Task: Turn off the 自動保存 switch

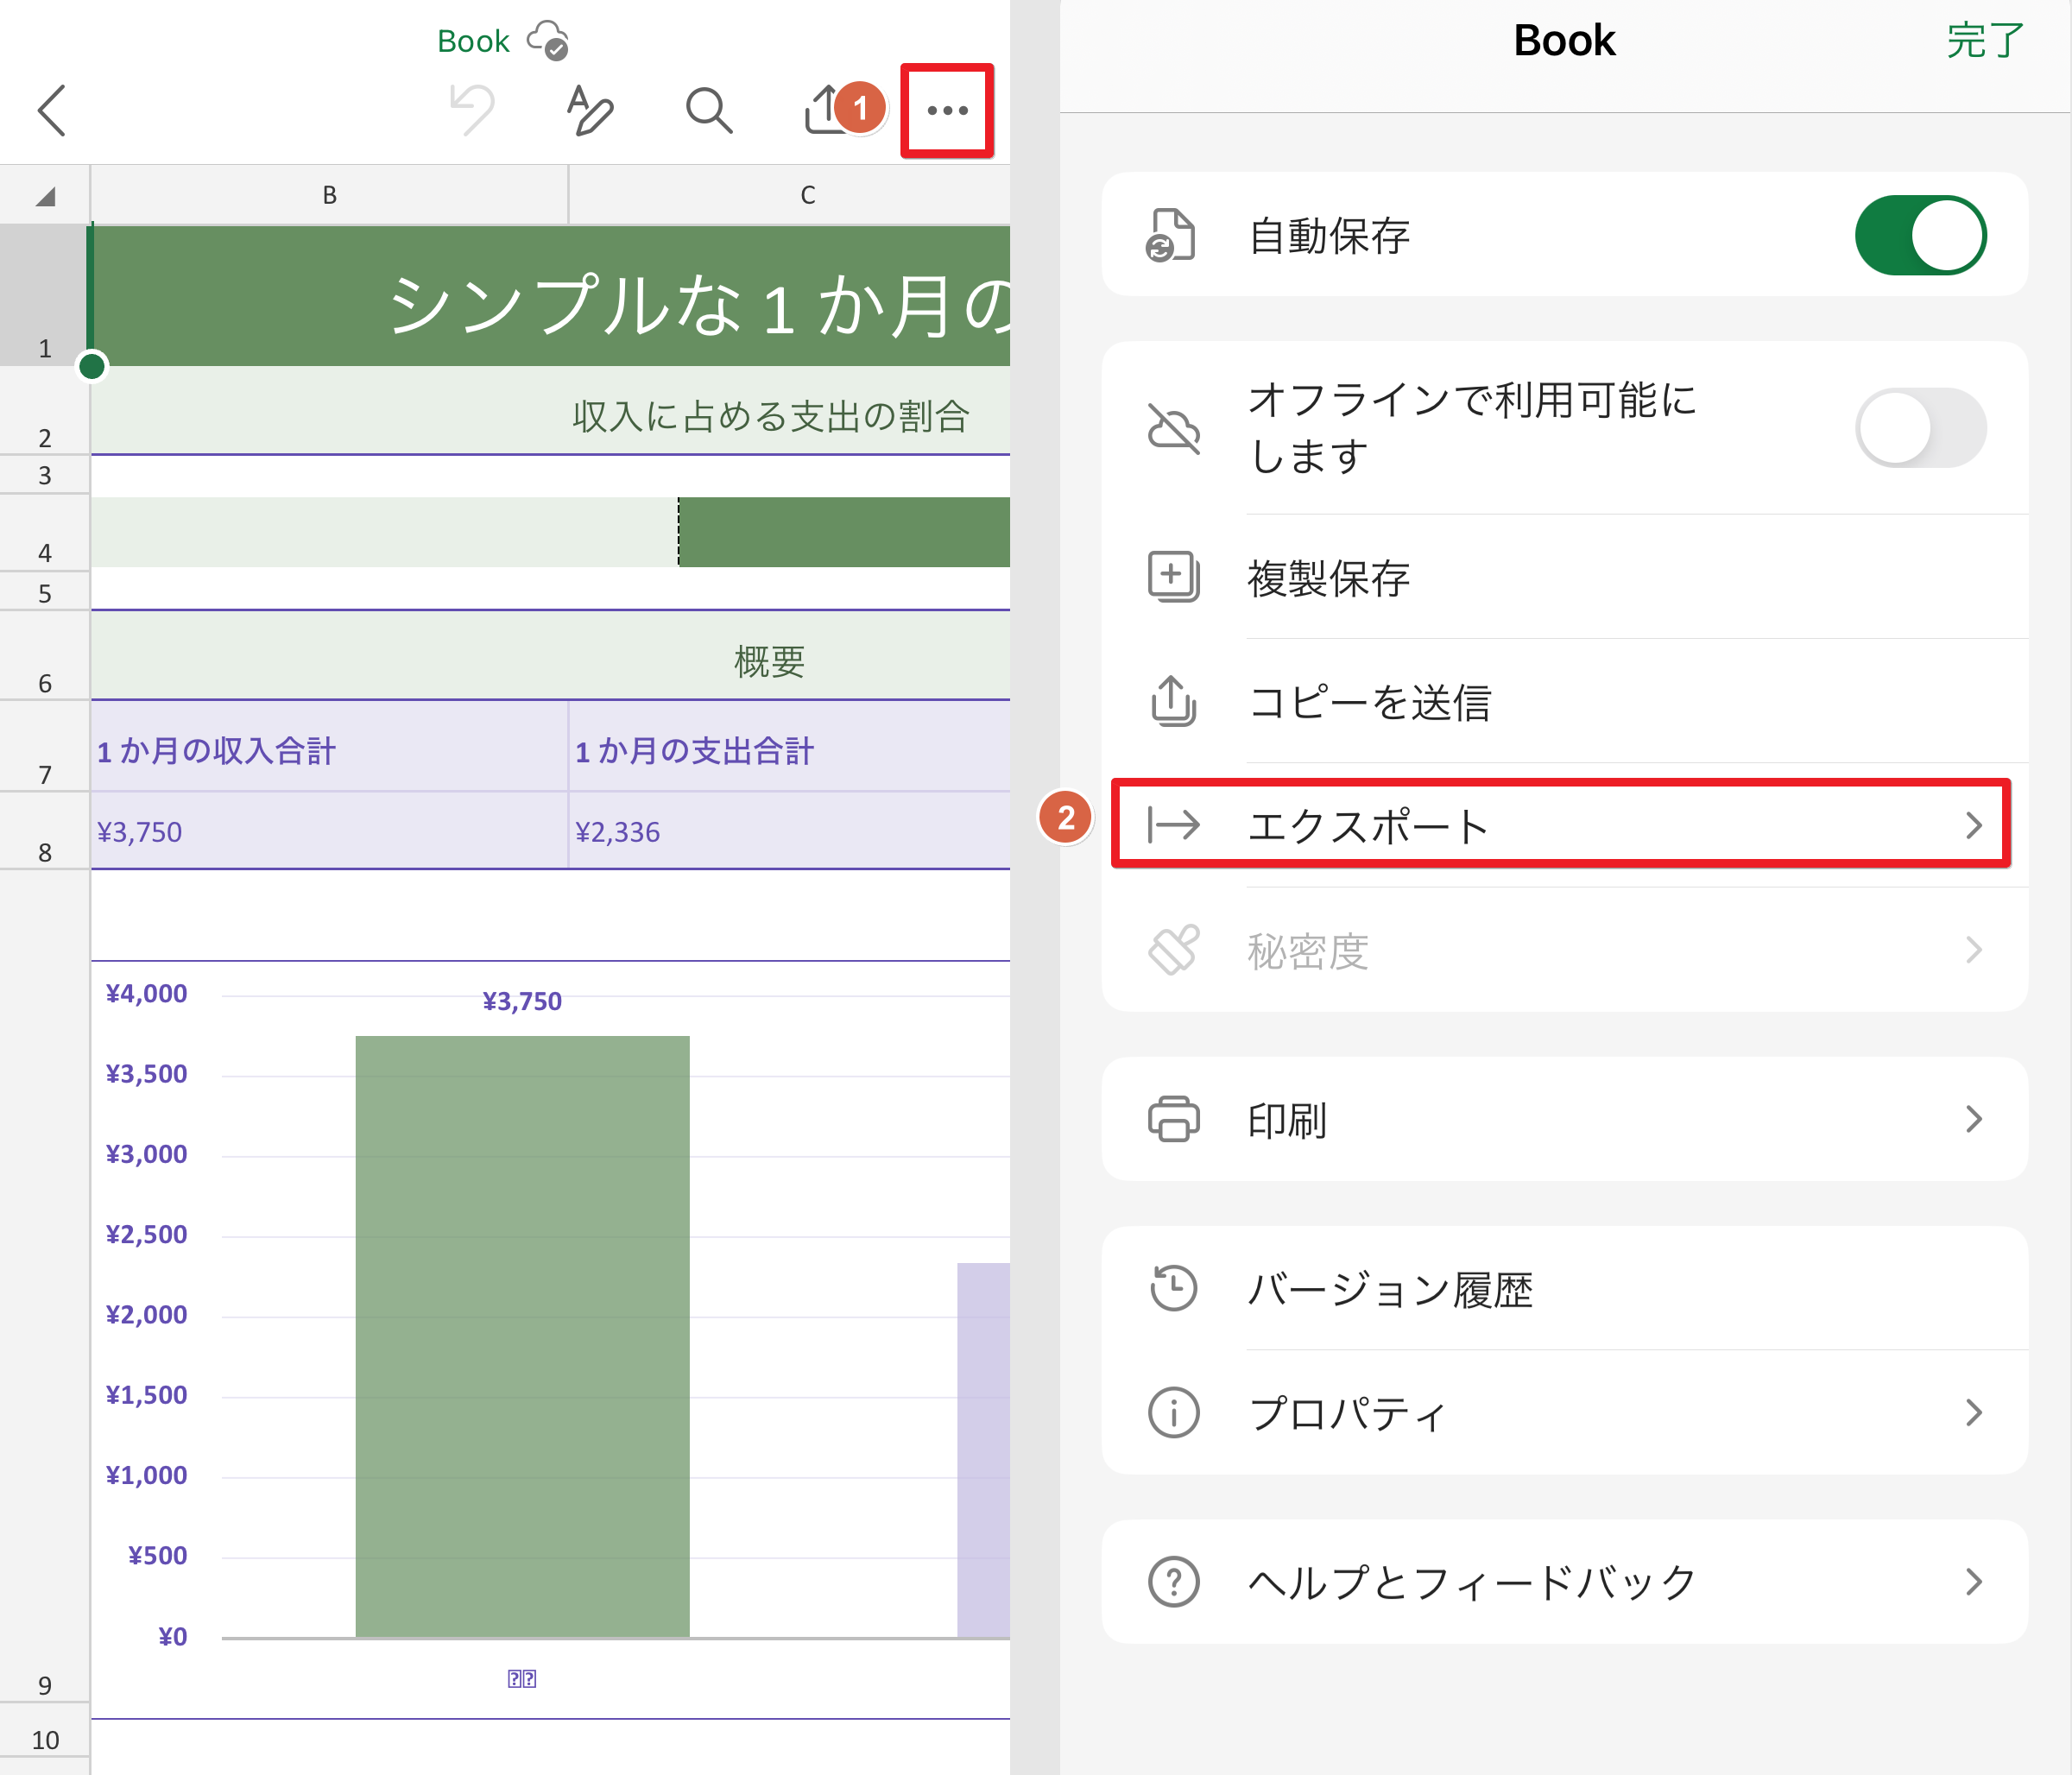Action: coord(1920,235)
